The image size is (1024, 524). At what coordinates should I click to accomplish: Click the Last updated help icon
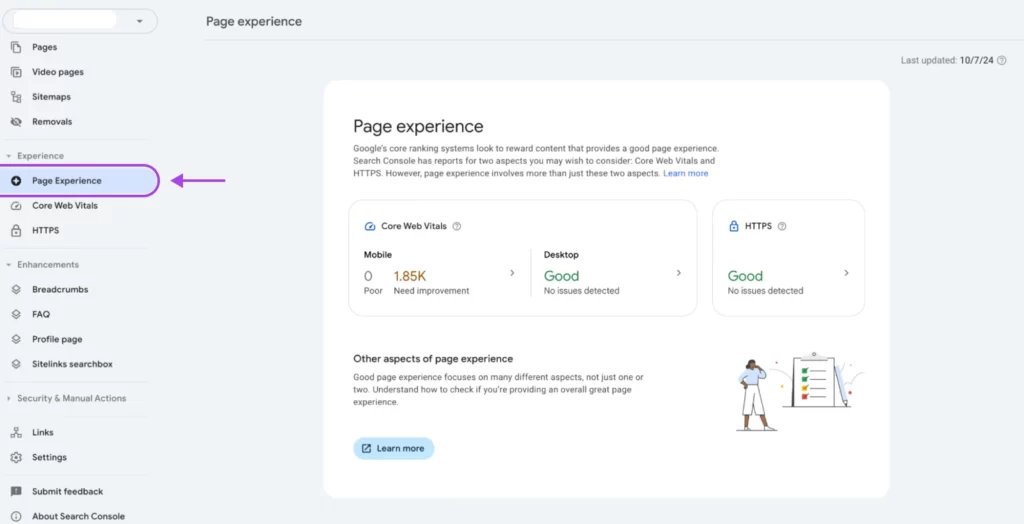coord(1002,60)
